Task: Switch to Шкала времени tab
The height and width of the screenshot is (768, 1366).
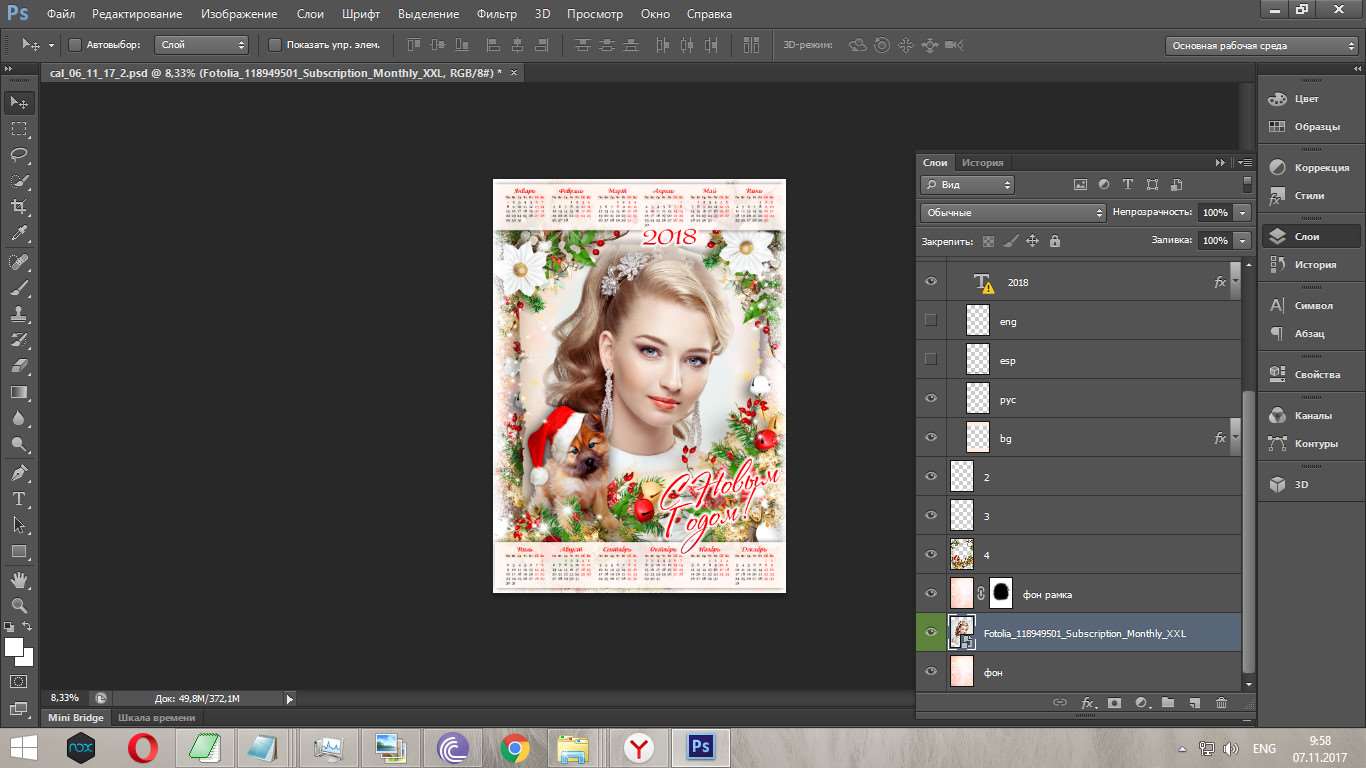Action: [x=157, y=717]
